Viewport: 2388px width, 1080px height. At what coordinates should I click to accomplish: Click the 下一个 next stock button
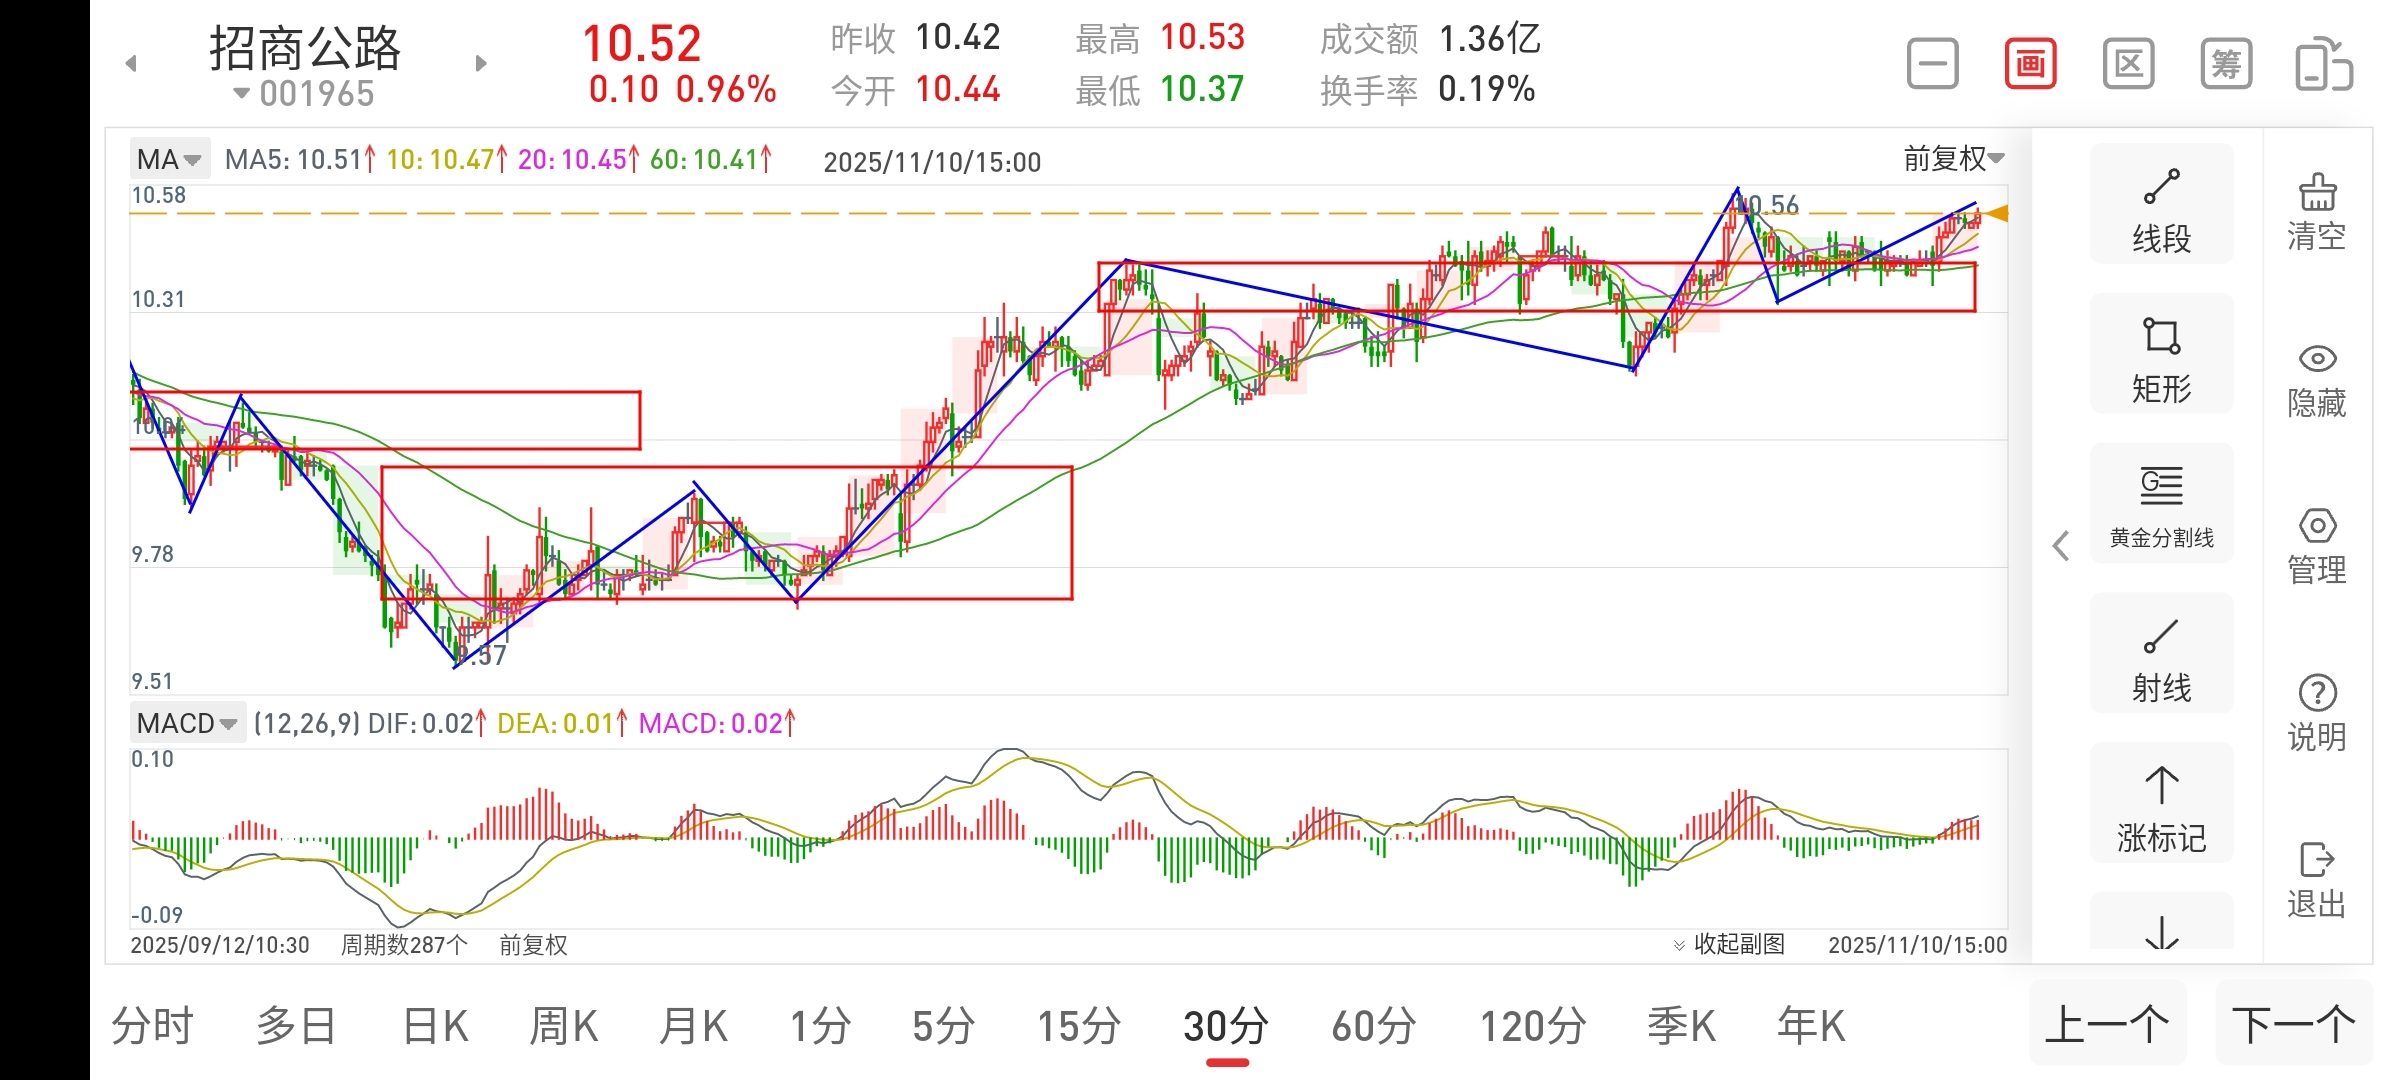click(x=2293, y=1024)
